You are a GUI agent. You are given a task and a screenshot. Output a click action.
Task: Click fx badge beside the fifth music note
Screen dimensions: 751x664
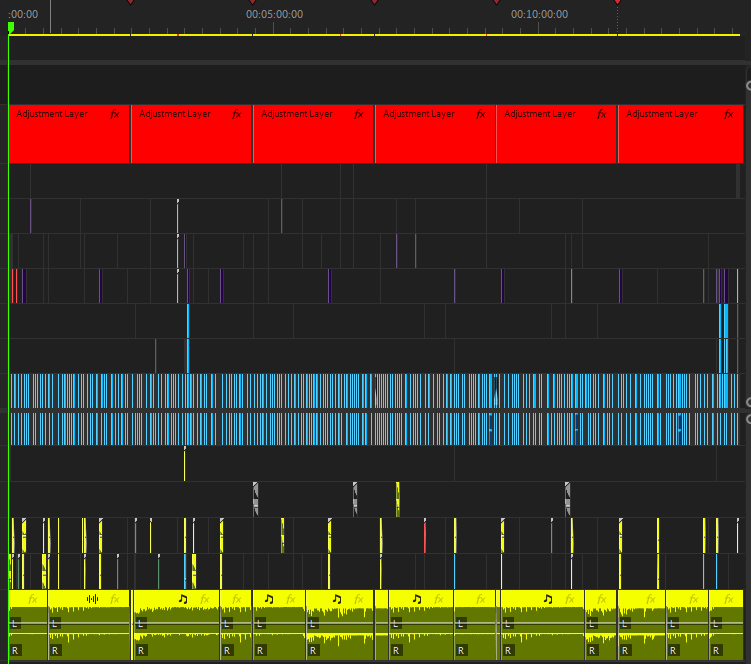coord(569,599)
